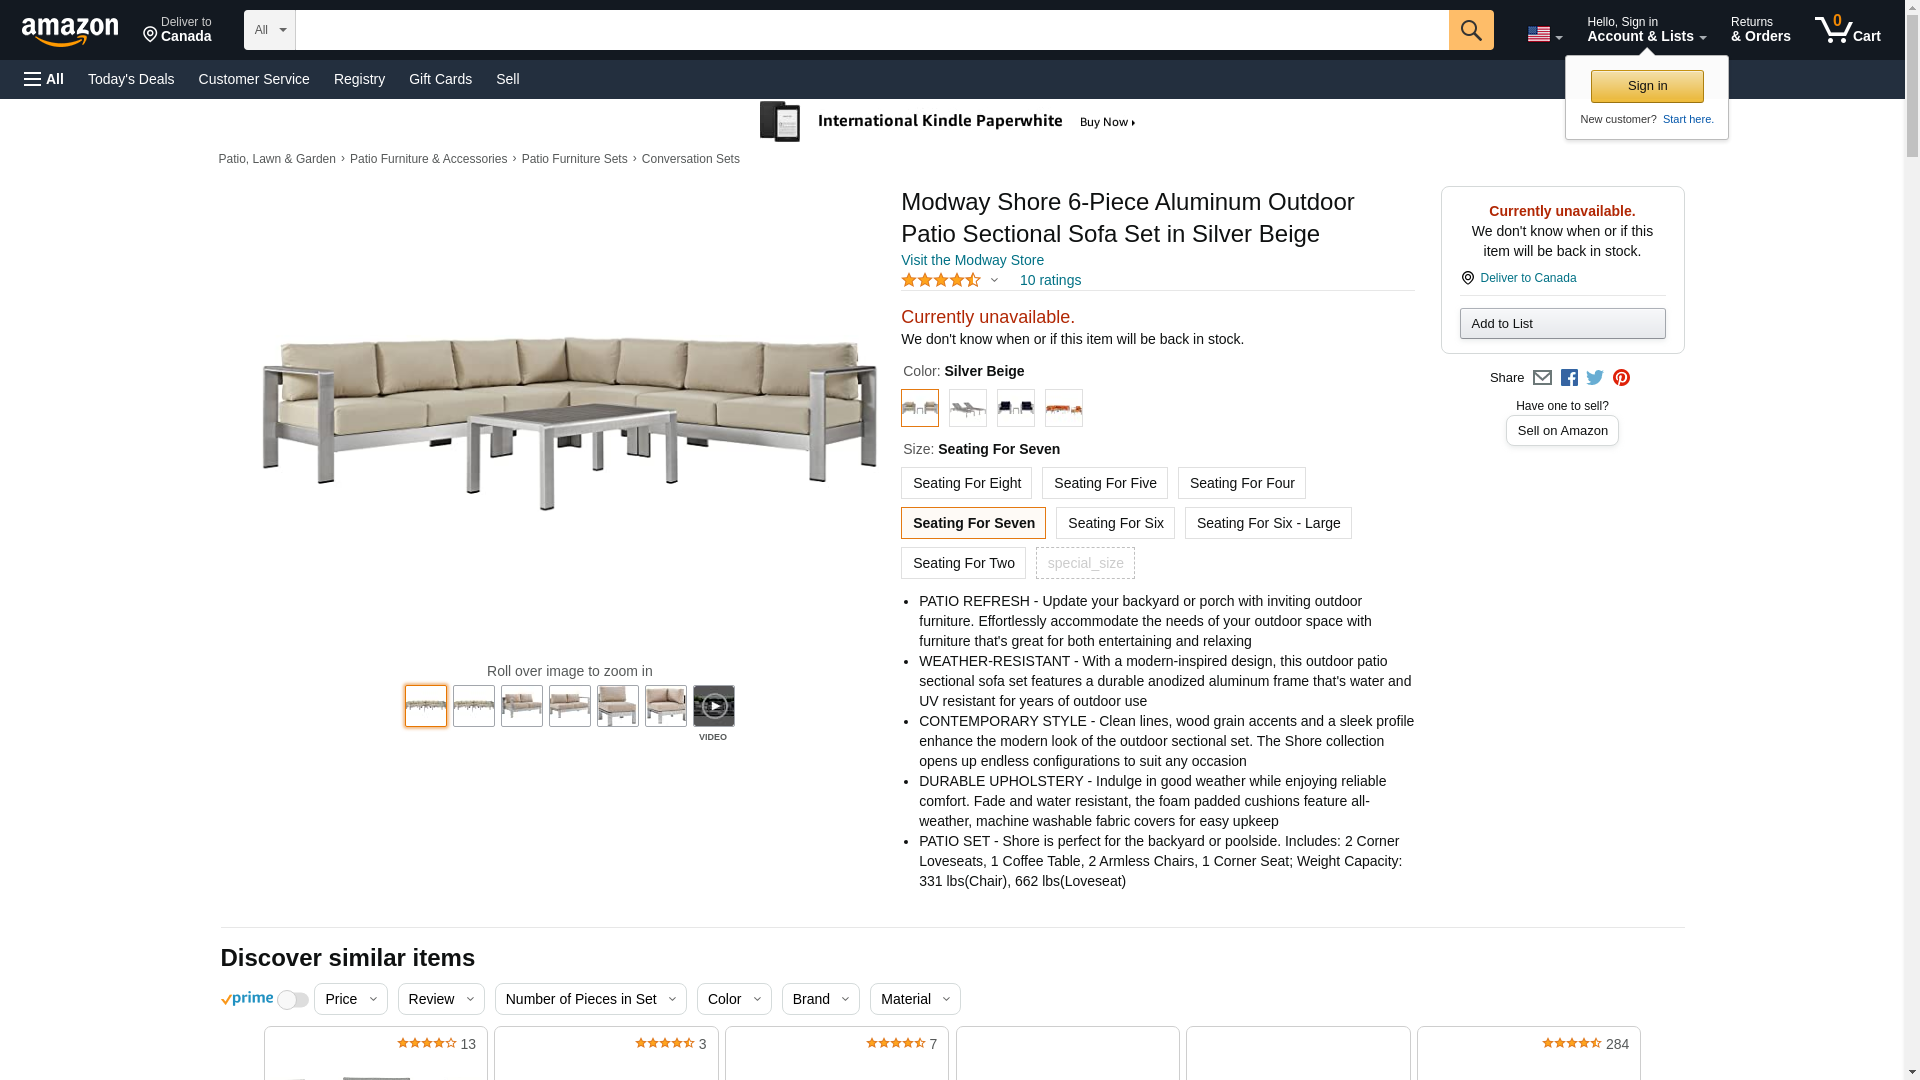Go to the Amazon home logo
This screenshot has height=1080, width=1920.
pyautogui.click(x=70, y=31)
